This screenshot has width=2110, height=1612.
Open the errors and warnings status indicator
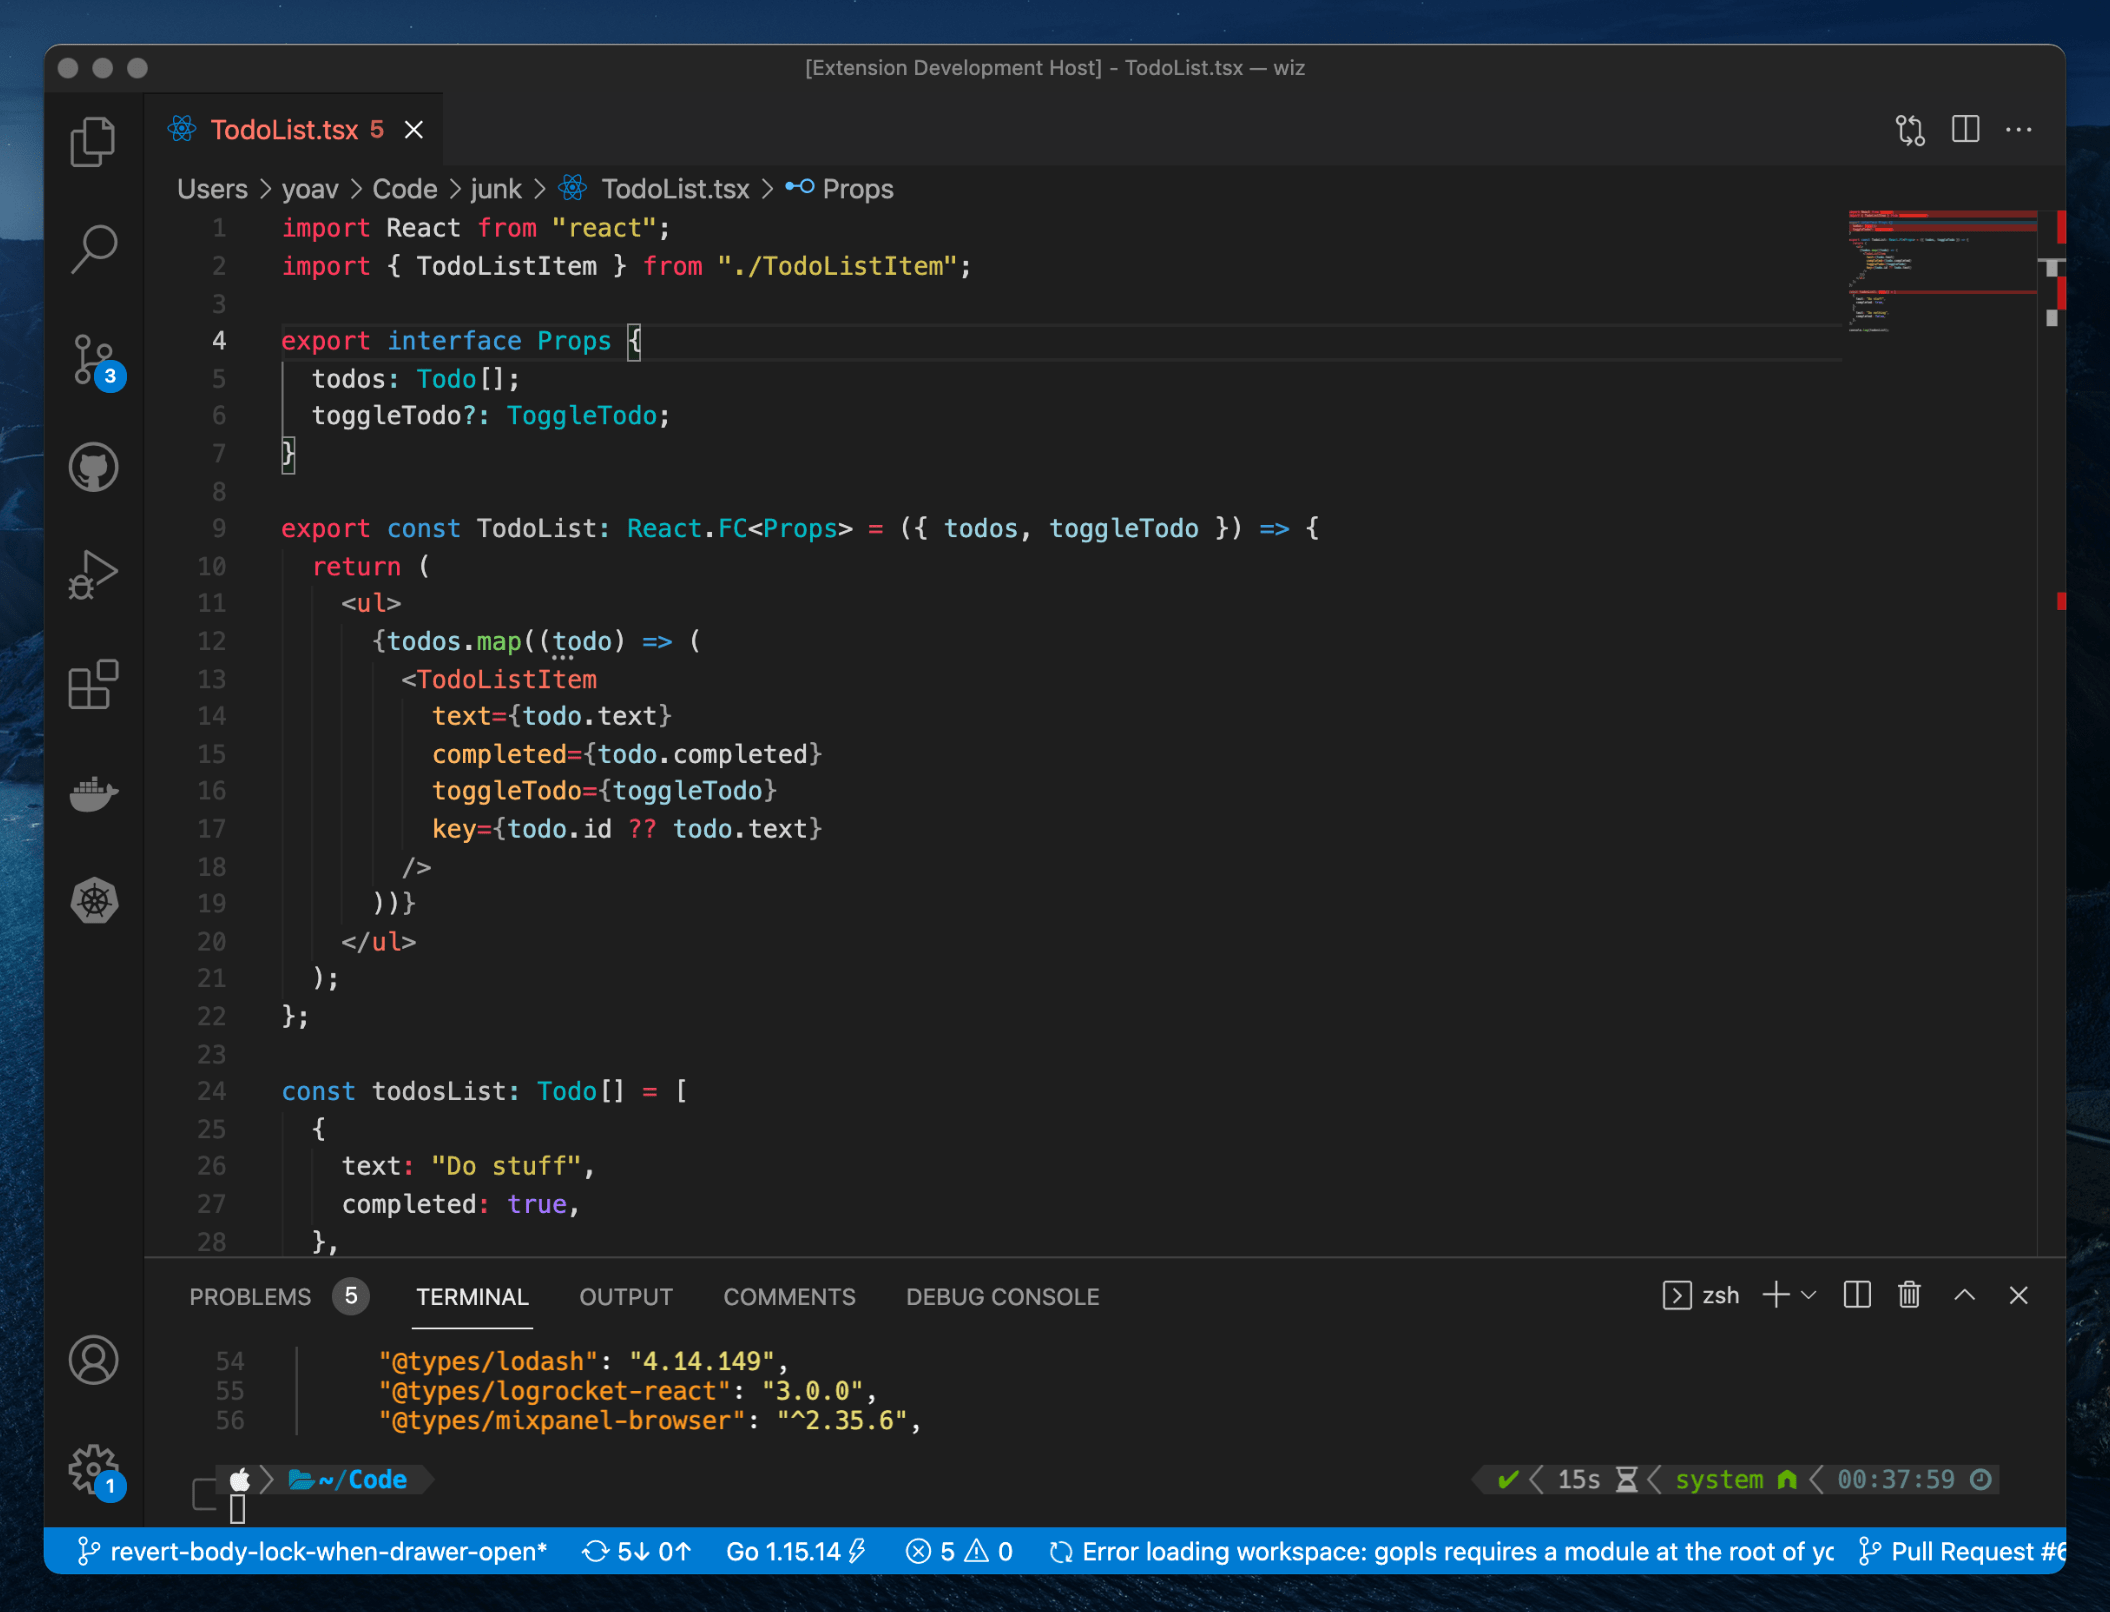(959, 1551)
